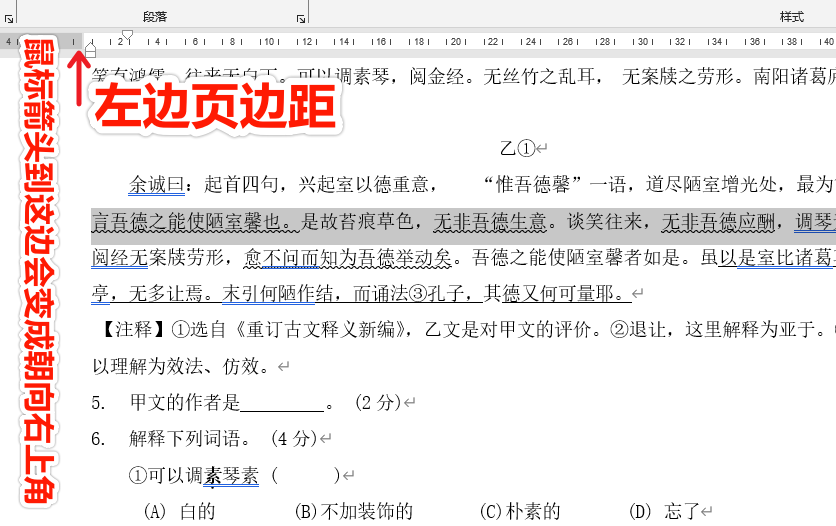Click the quoted phrase 惟吾德馨
Viewport: 836px width, 526px height.
click(x=533, y=184)
